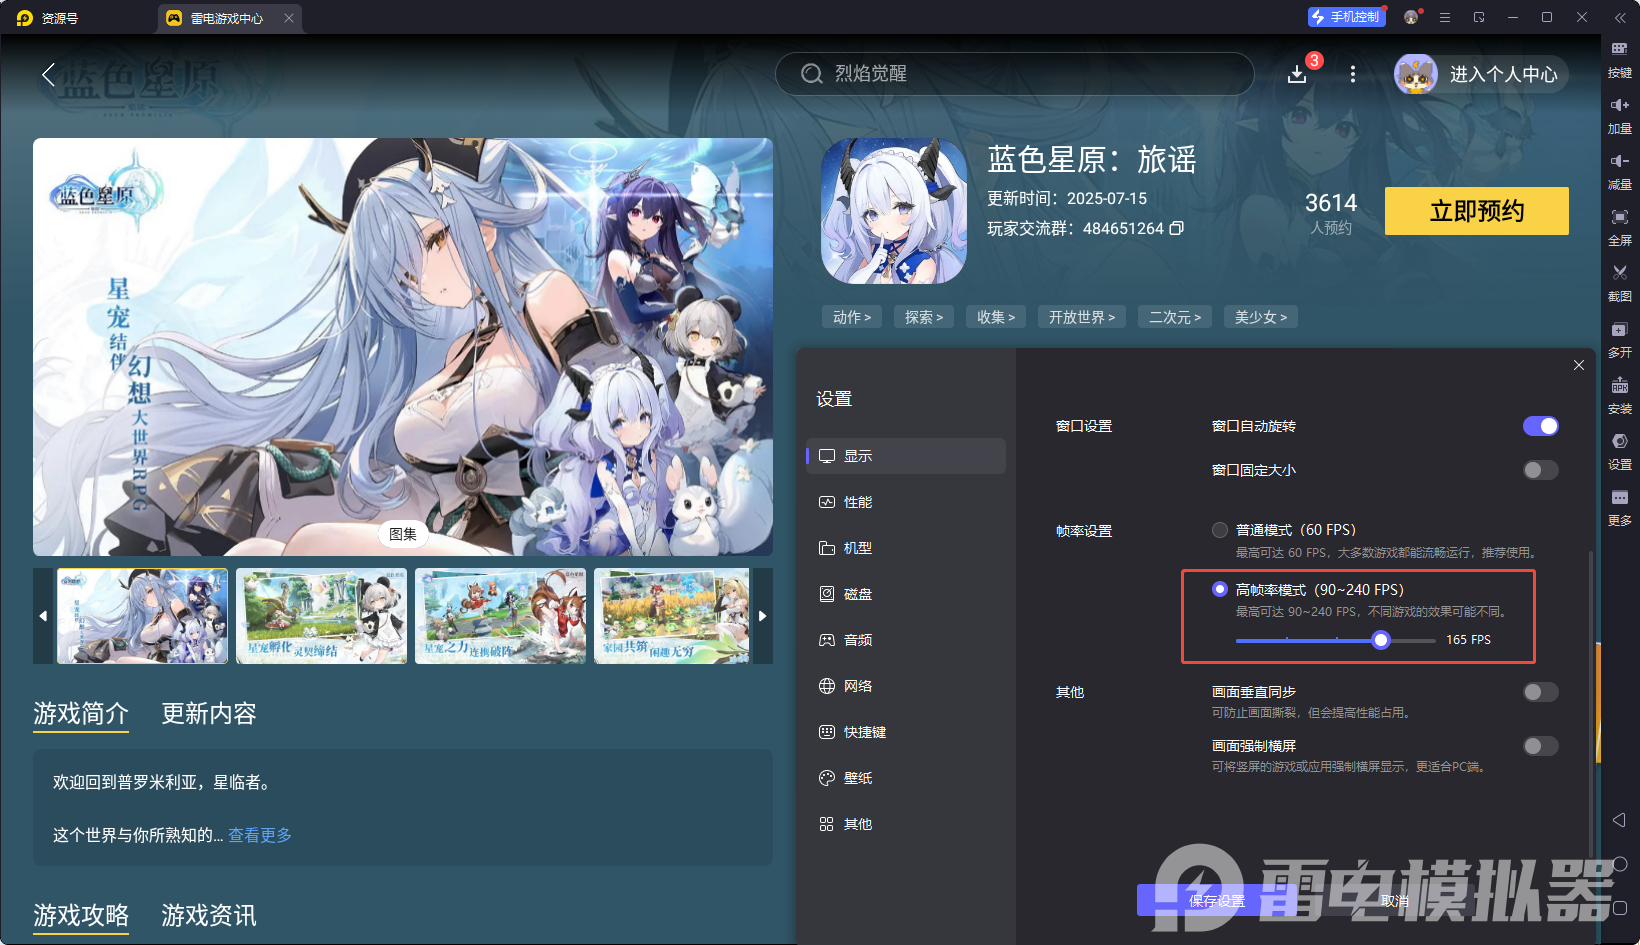Open the 显示 settings section
The height and width of the screenshot is (945, 1640).
pyautogui.click(x=906, y=456)
